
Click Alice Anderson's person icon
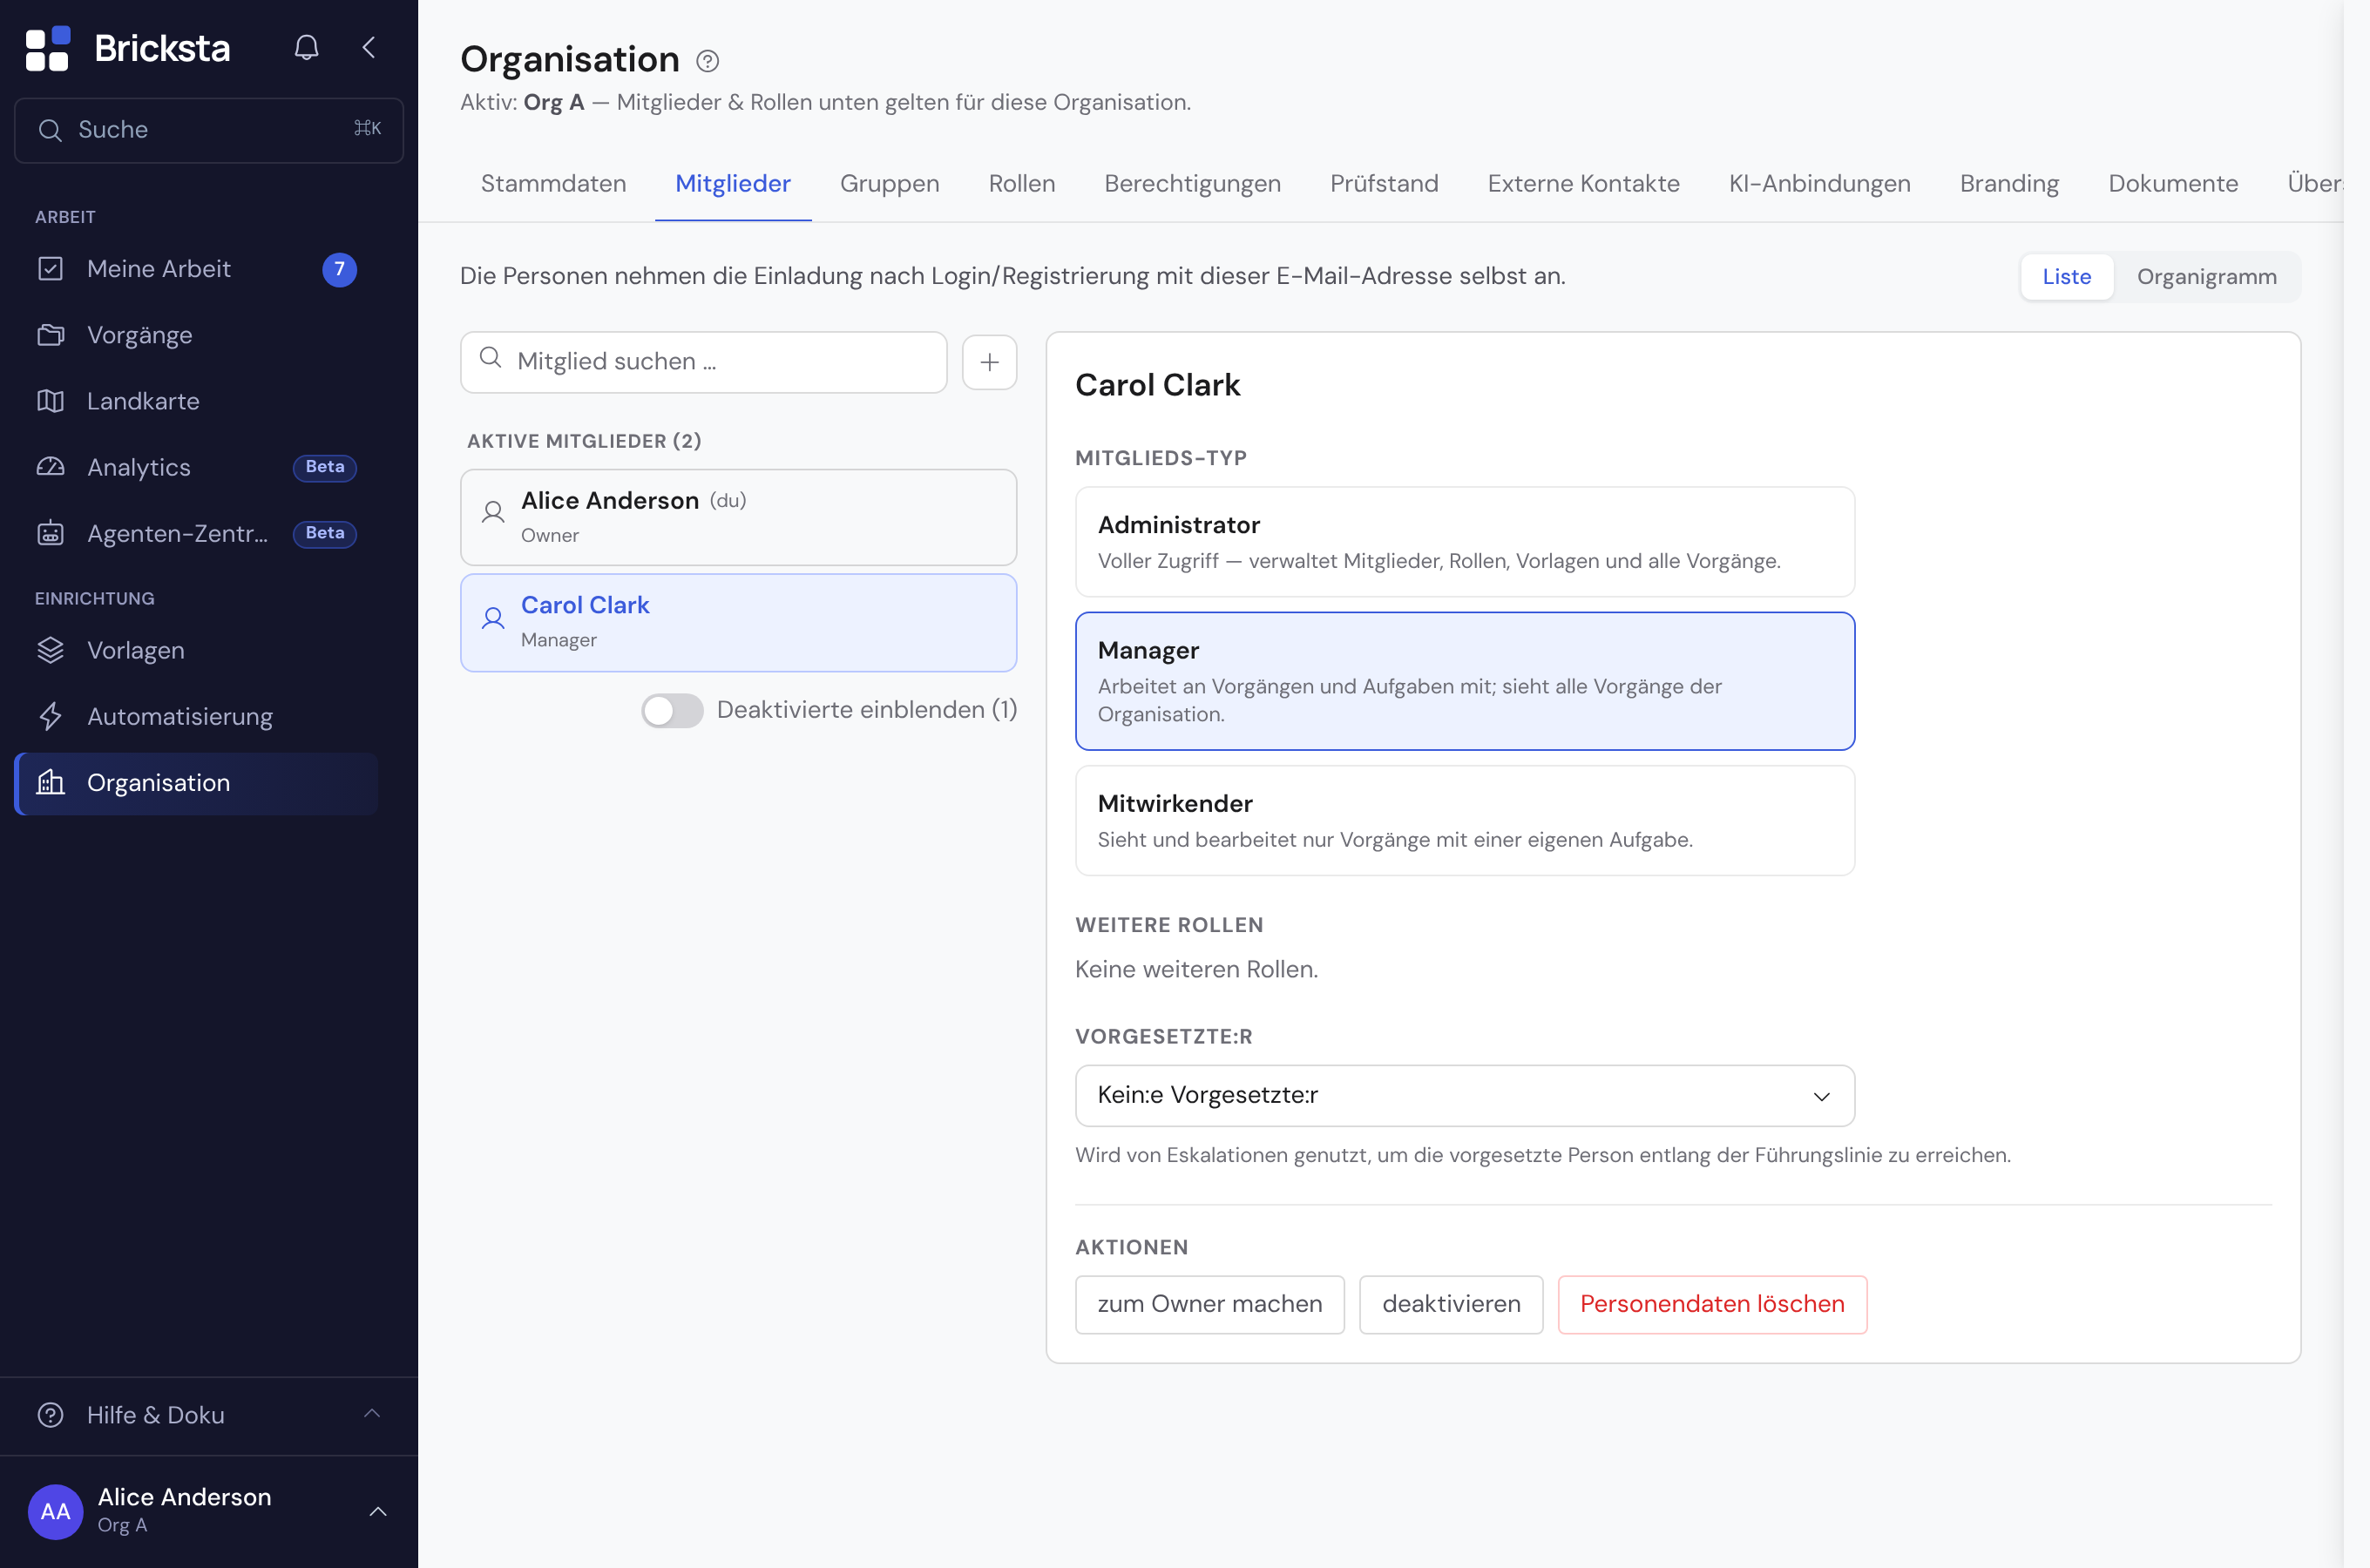(493, 513)
